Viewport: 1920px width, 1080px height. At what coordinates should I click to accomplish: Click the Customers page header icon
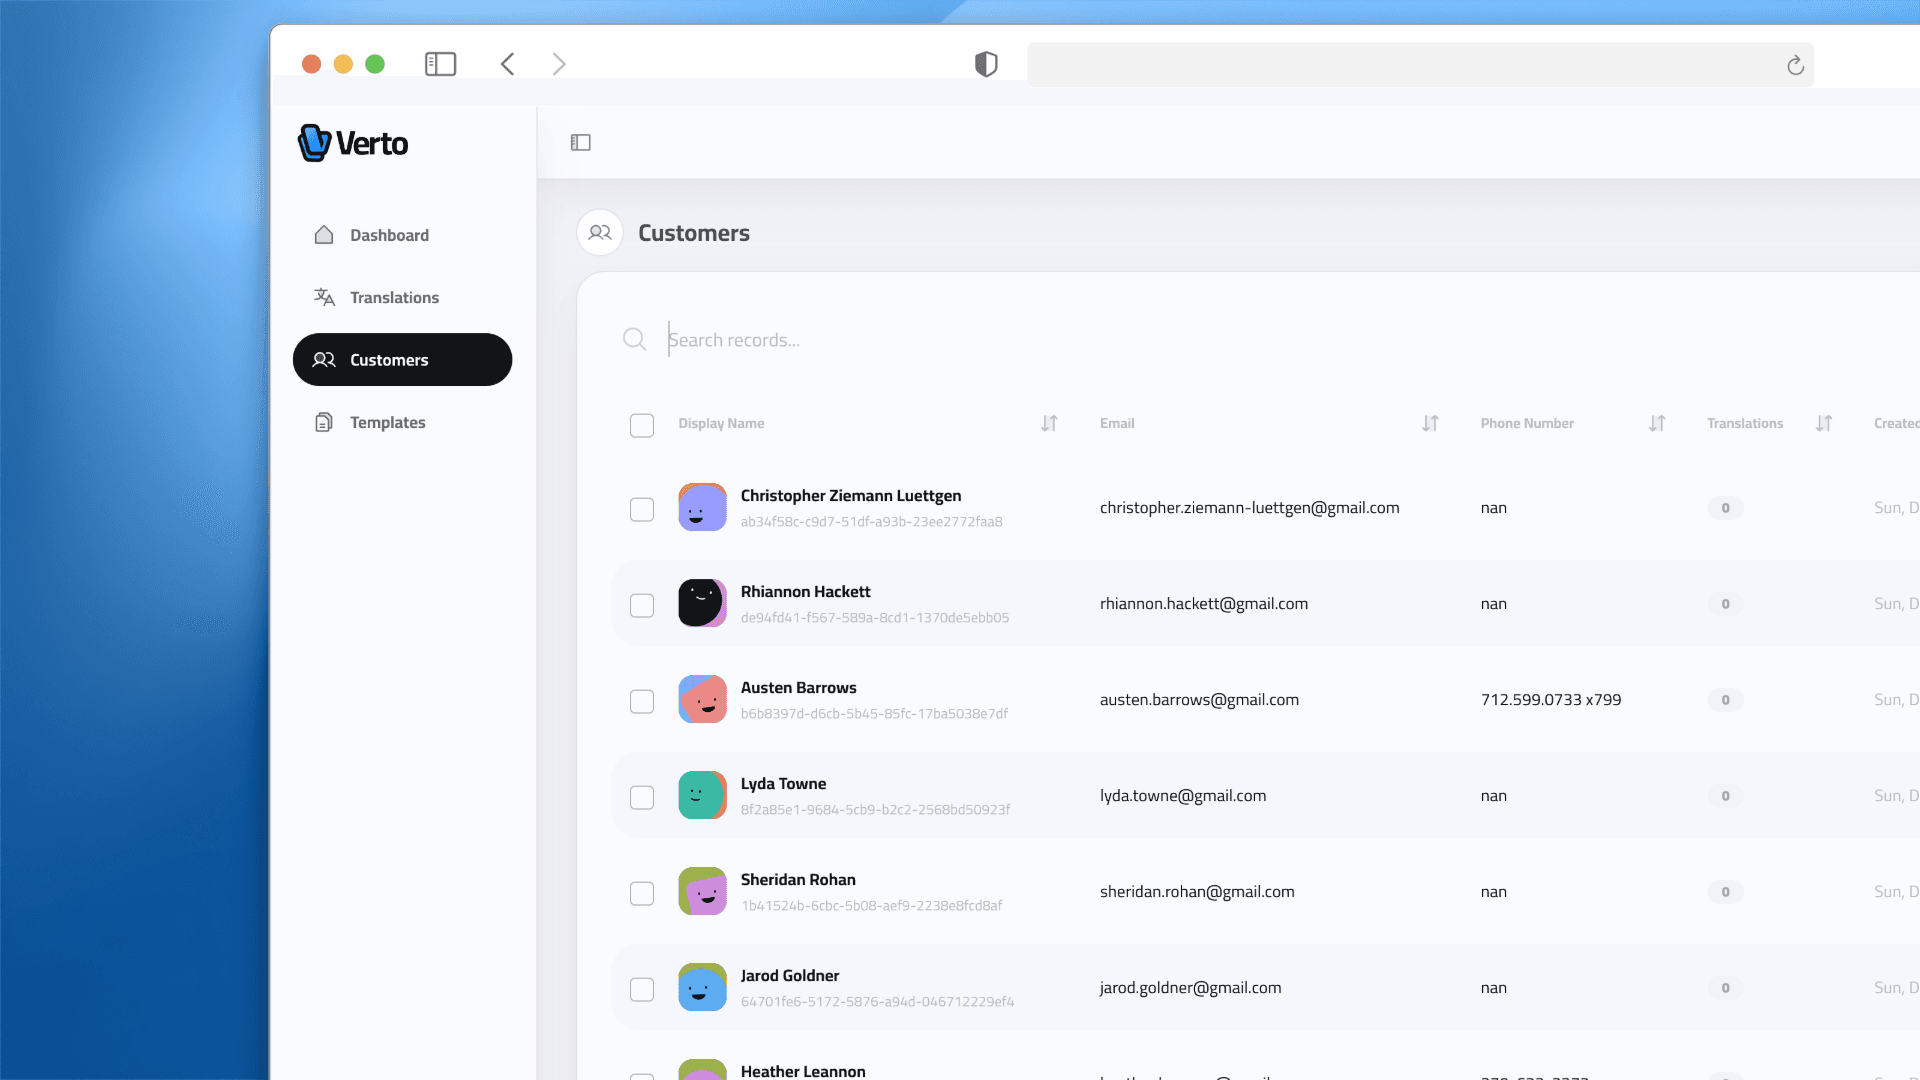point(599,232)
